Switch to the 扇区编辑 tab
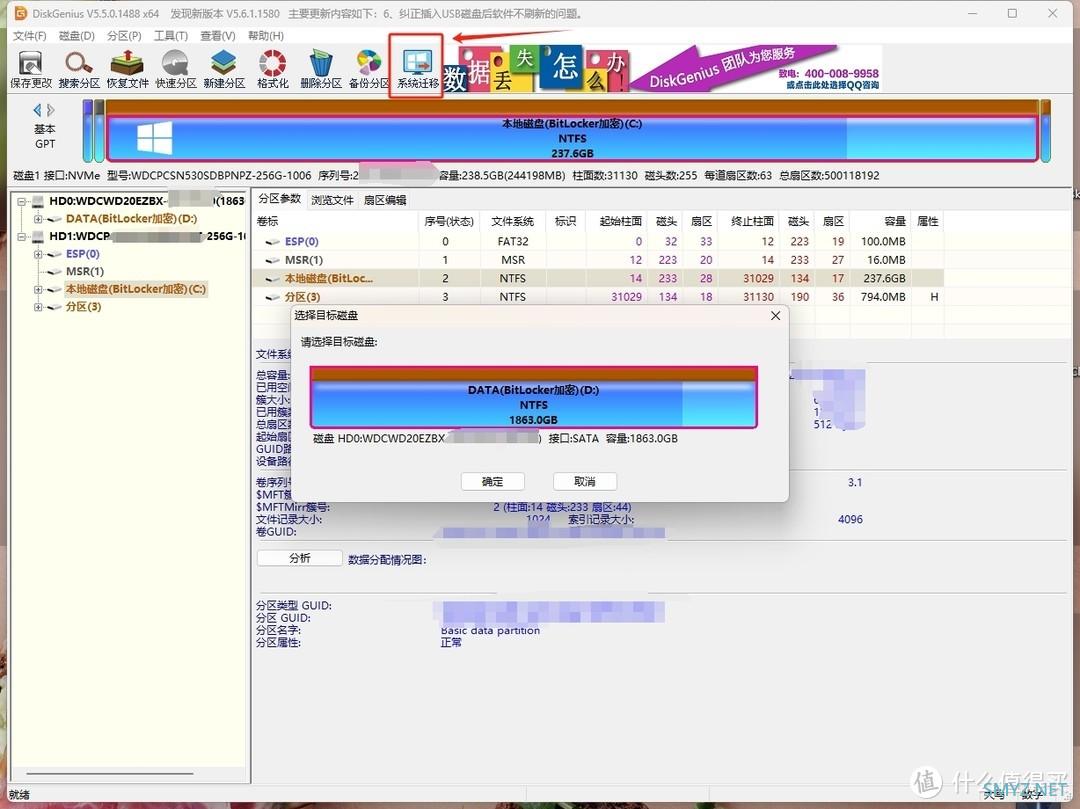 pyautogui.click(x=385, y=200)
